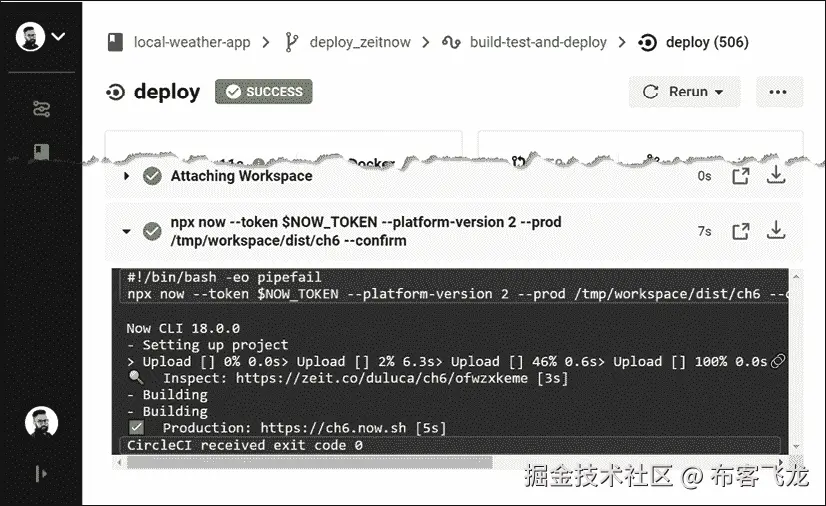Click 'Now CLI 18.0.0' log line
The width and height of the screenshot is (826, 506).
[x=183, y=329]
